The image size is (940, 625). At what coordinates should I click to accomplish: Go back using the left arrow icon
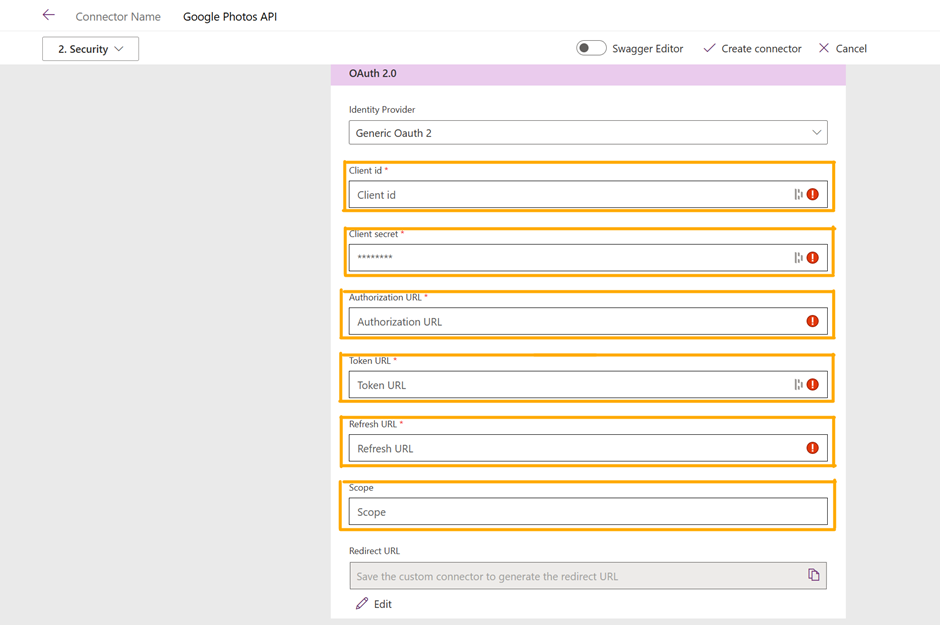click(x=49, y=16)
